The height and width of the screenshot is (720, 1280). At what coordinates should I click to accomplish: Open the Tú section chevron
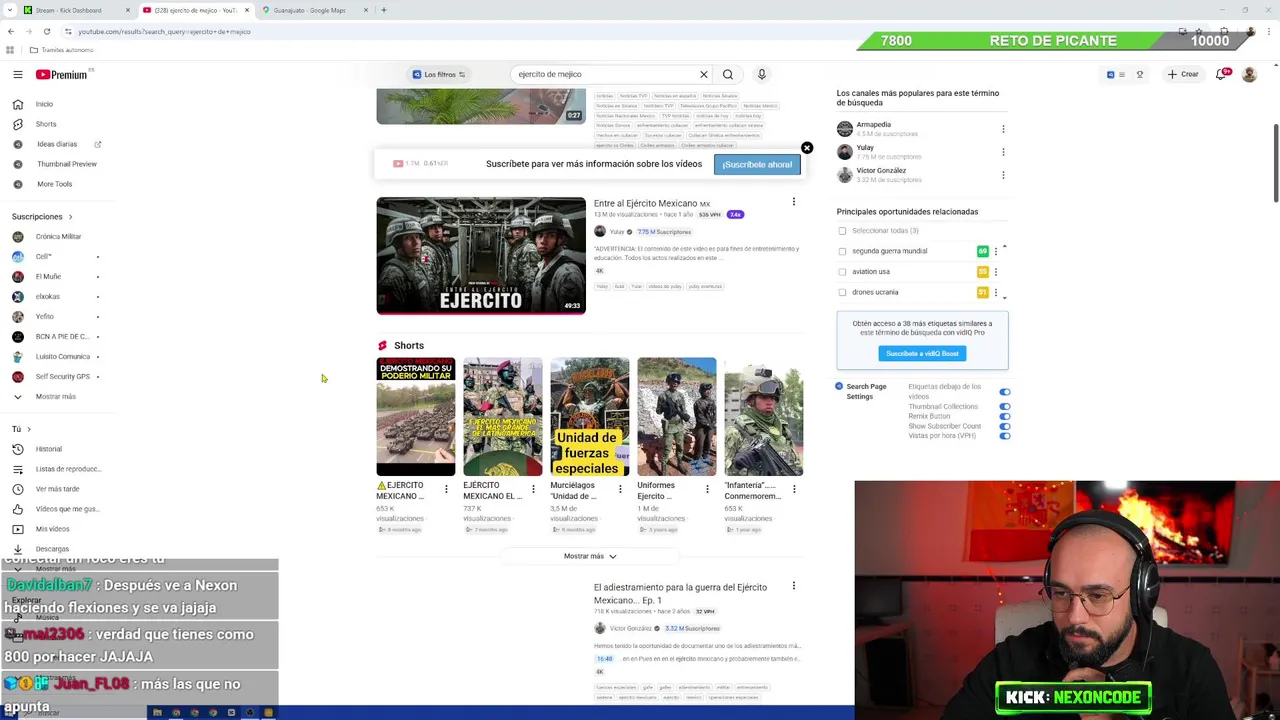[x=28, y=429]
